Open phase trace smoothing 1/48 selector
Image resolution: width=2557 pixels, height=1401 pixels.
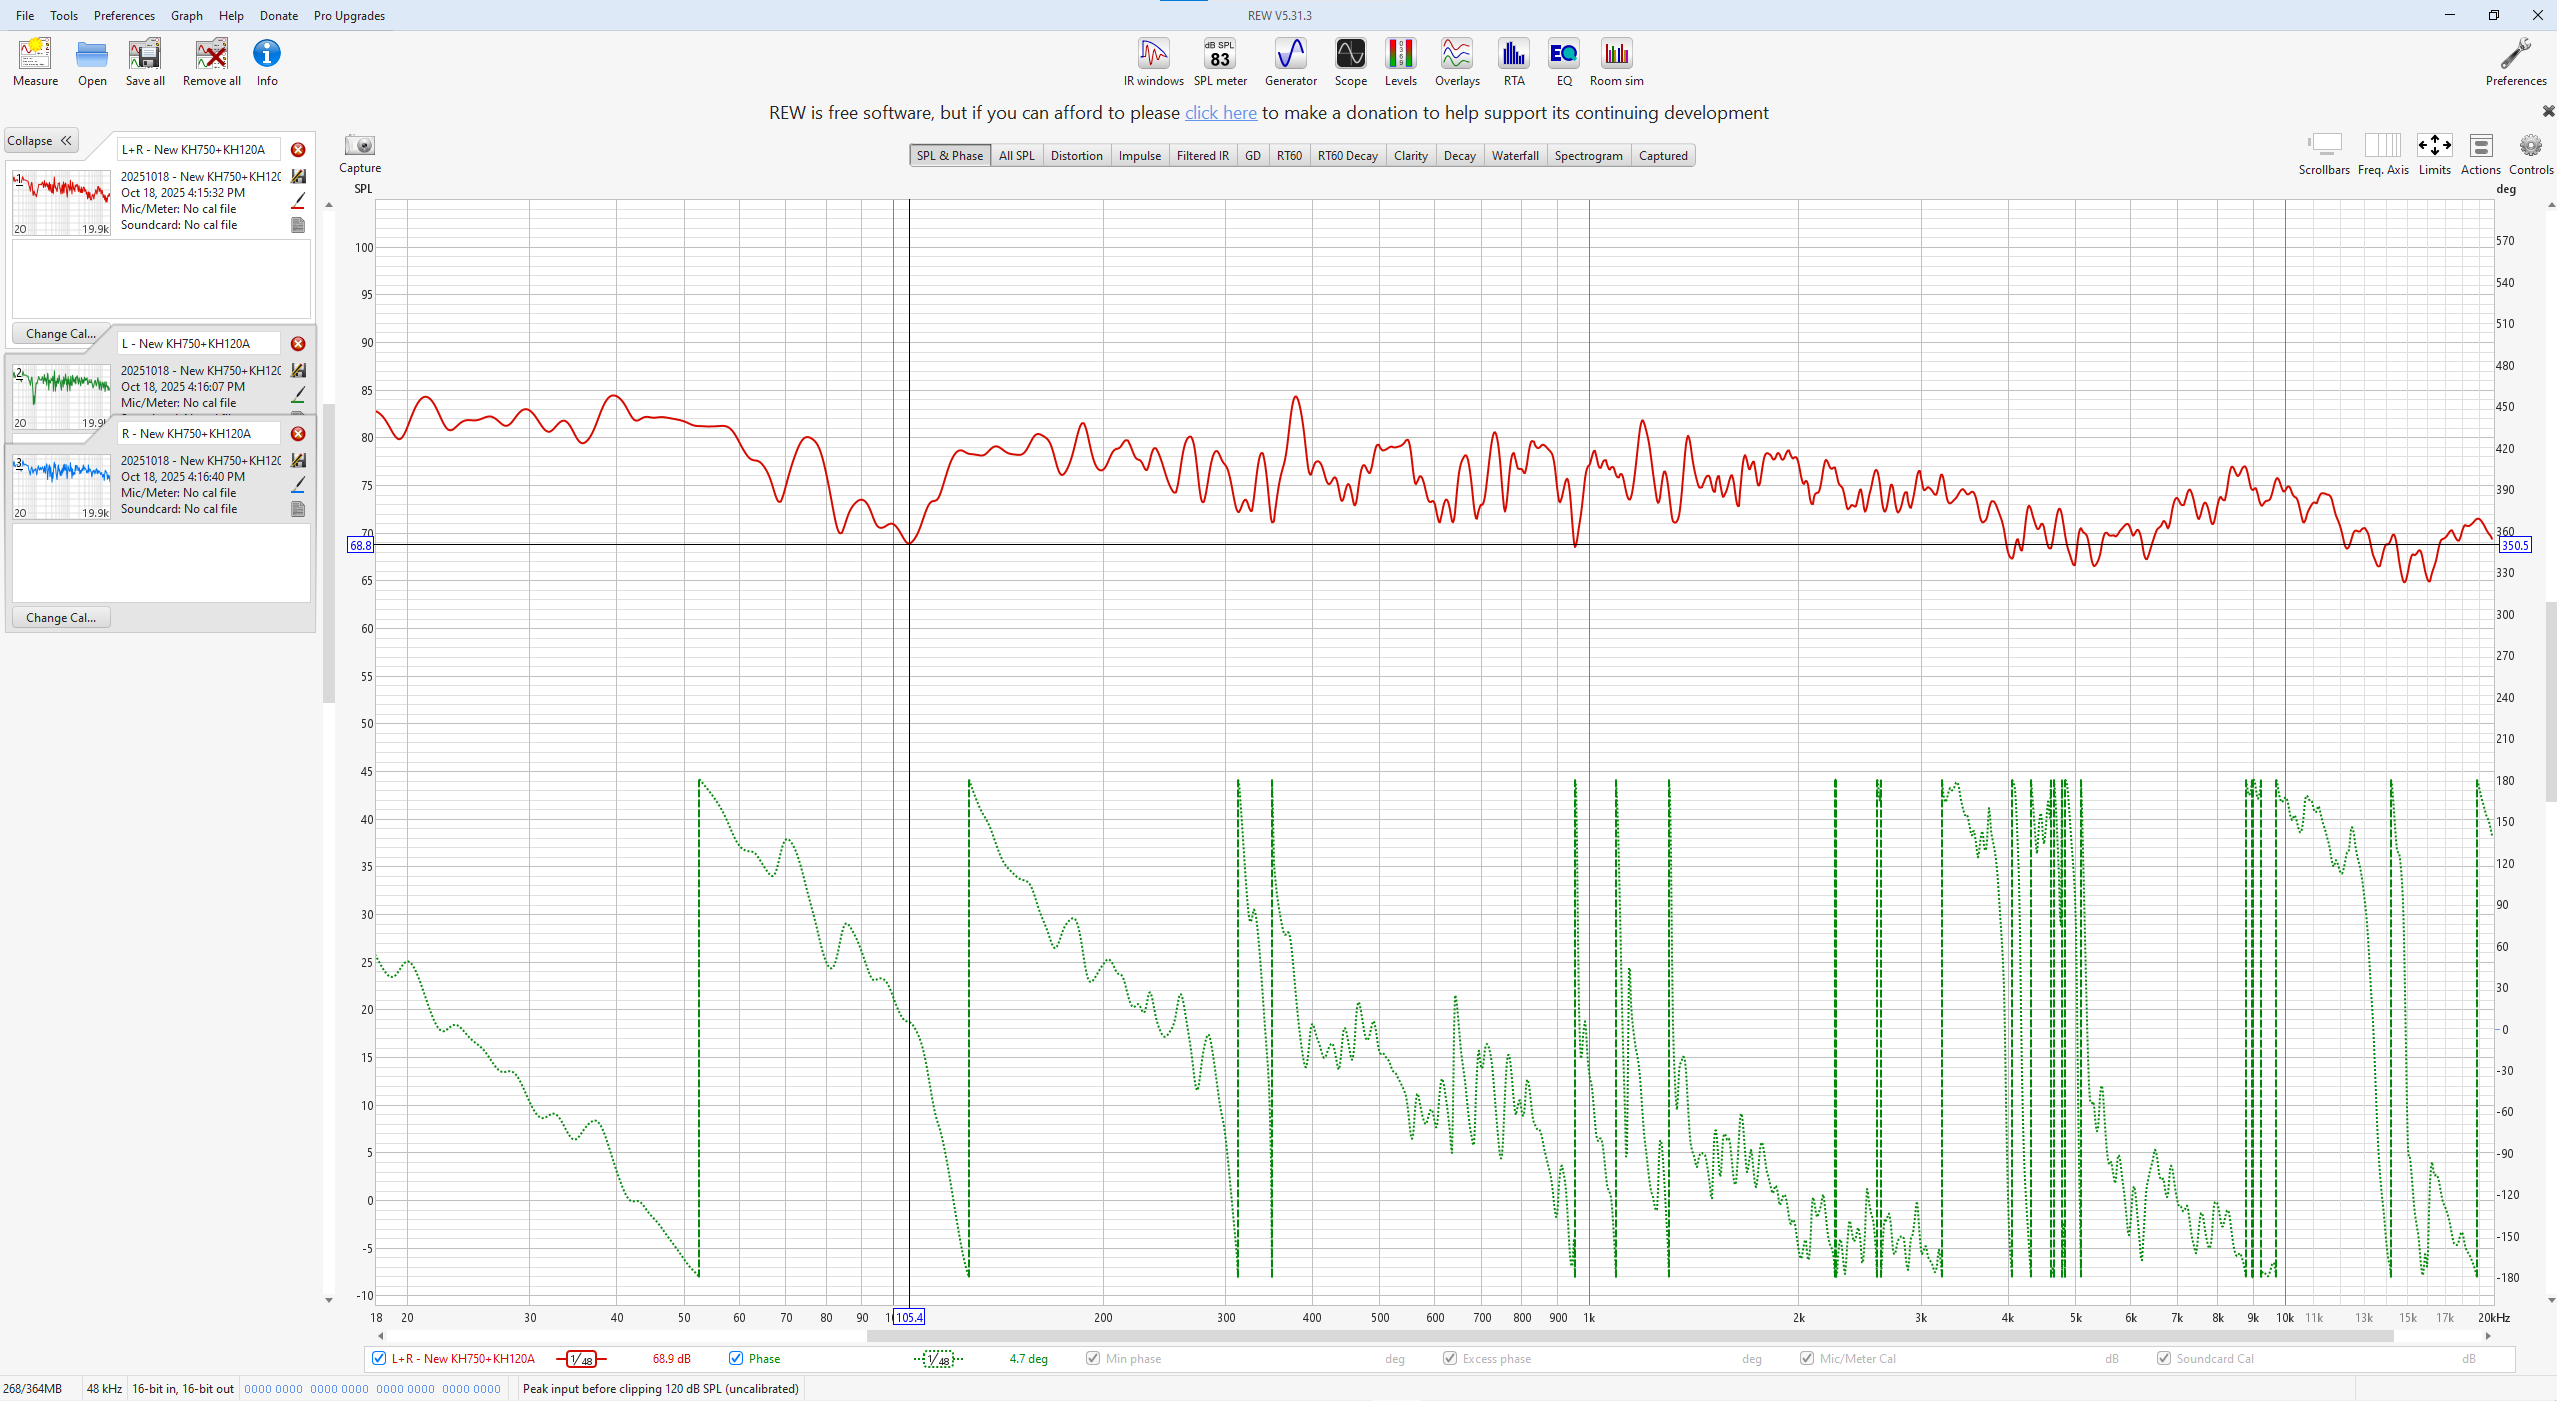point(937,1359)
